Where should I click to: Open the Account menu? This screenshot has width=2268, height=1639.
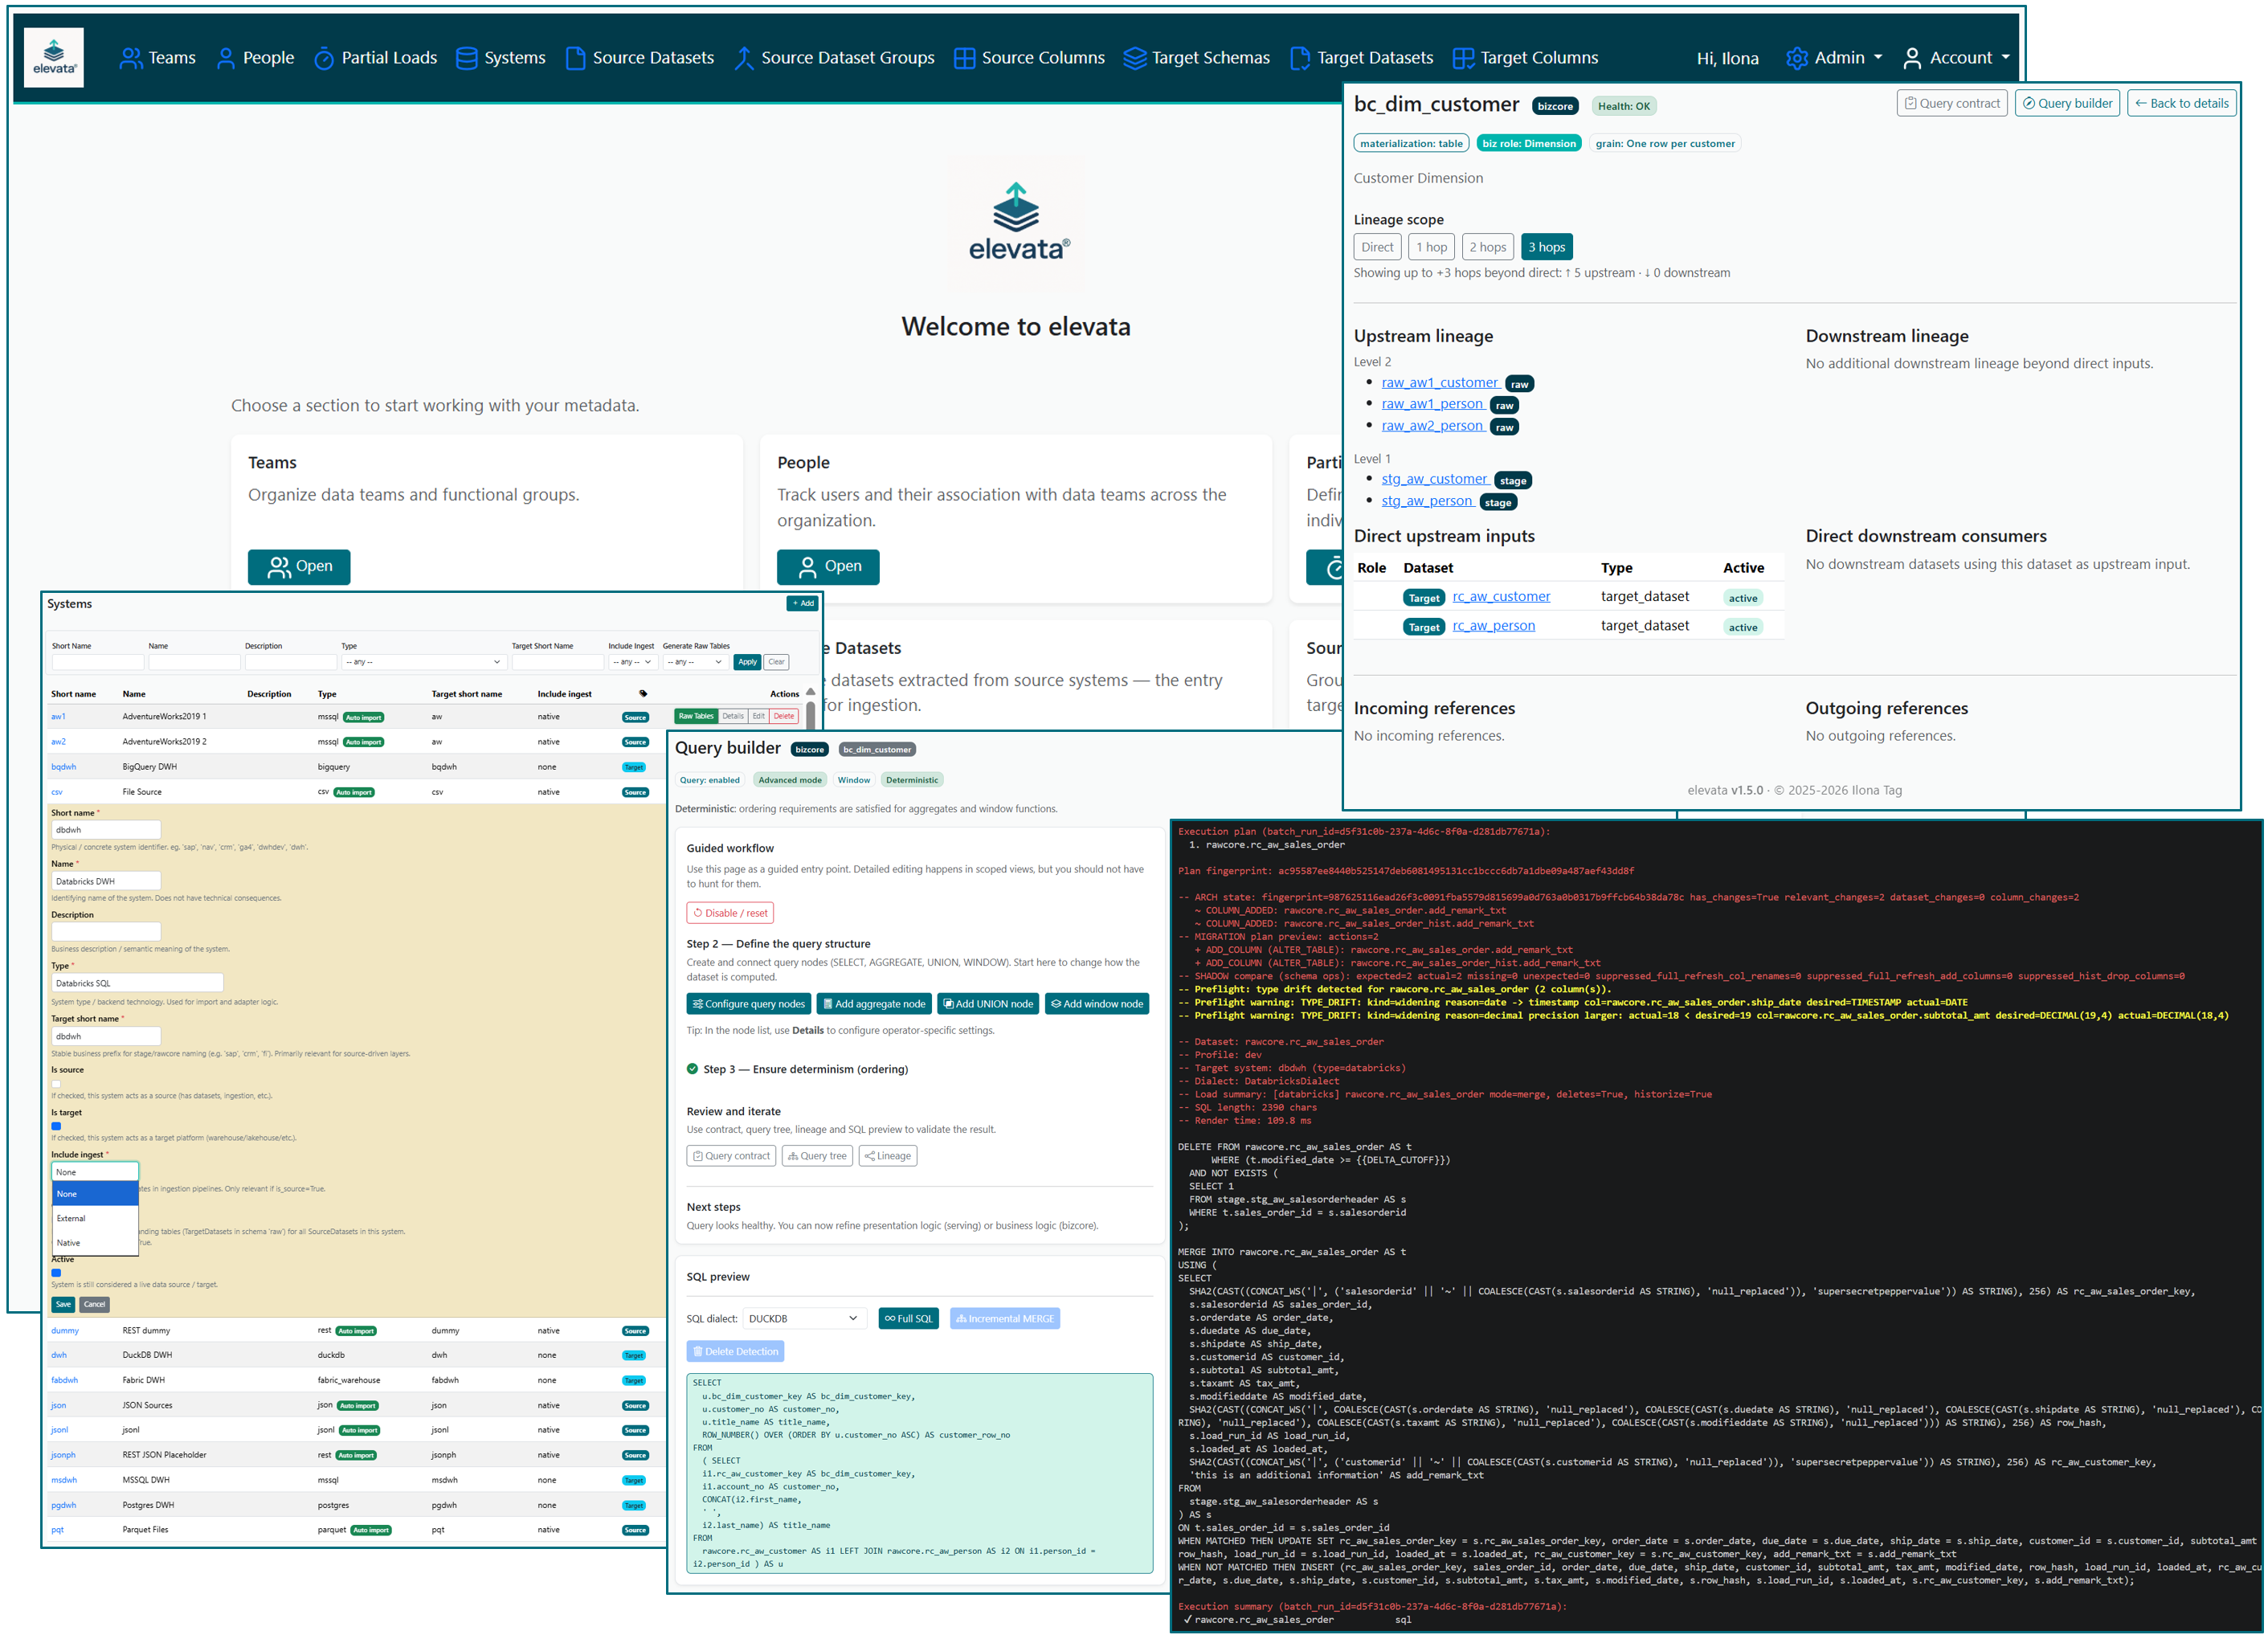(x=1957, y=59)
